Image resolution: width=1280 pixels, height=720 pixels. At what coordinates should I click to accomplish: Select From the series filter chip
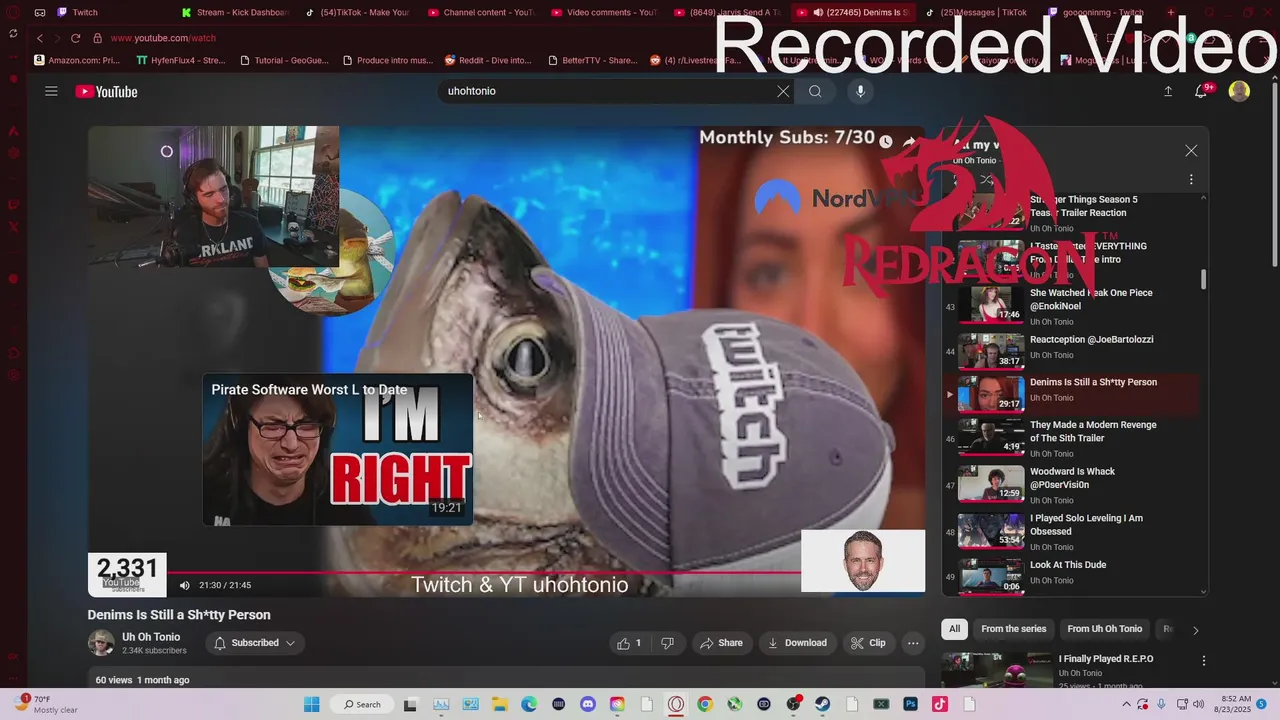point(1013,629)
